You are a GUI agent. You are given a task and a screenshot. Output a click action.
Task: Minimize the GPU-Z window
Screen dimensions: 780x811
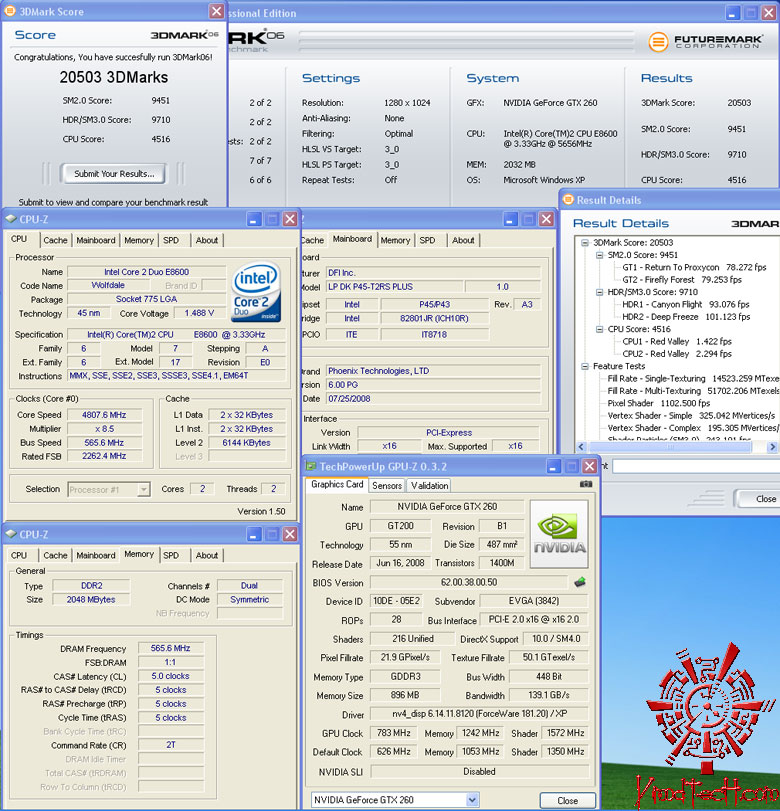click(553, 467)
